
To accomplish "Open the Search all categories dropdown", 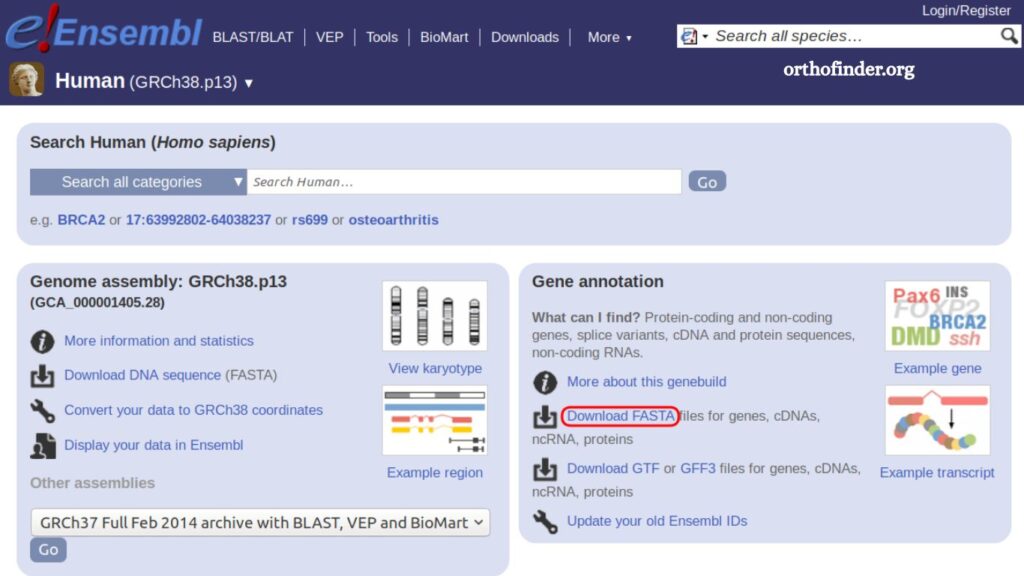I will 138,182.
